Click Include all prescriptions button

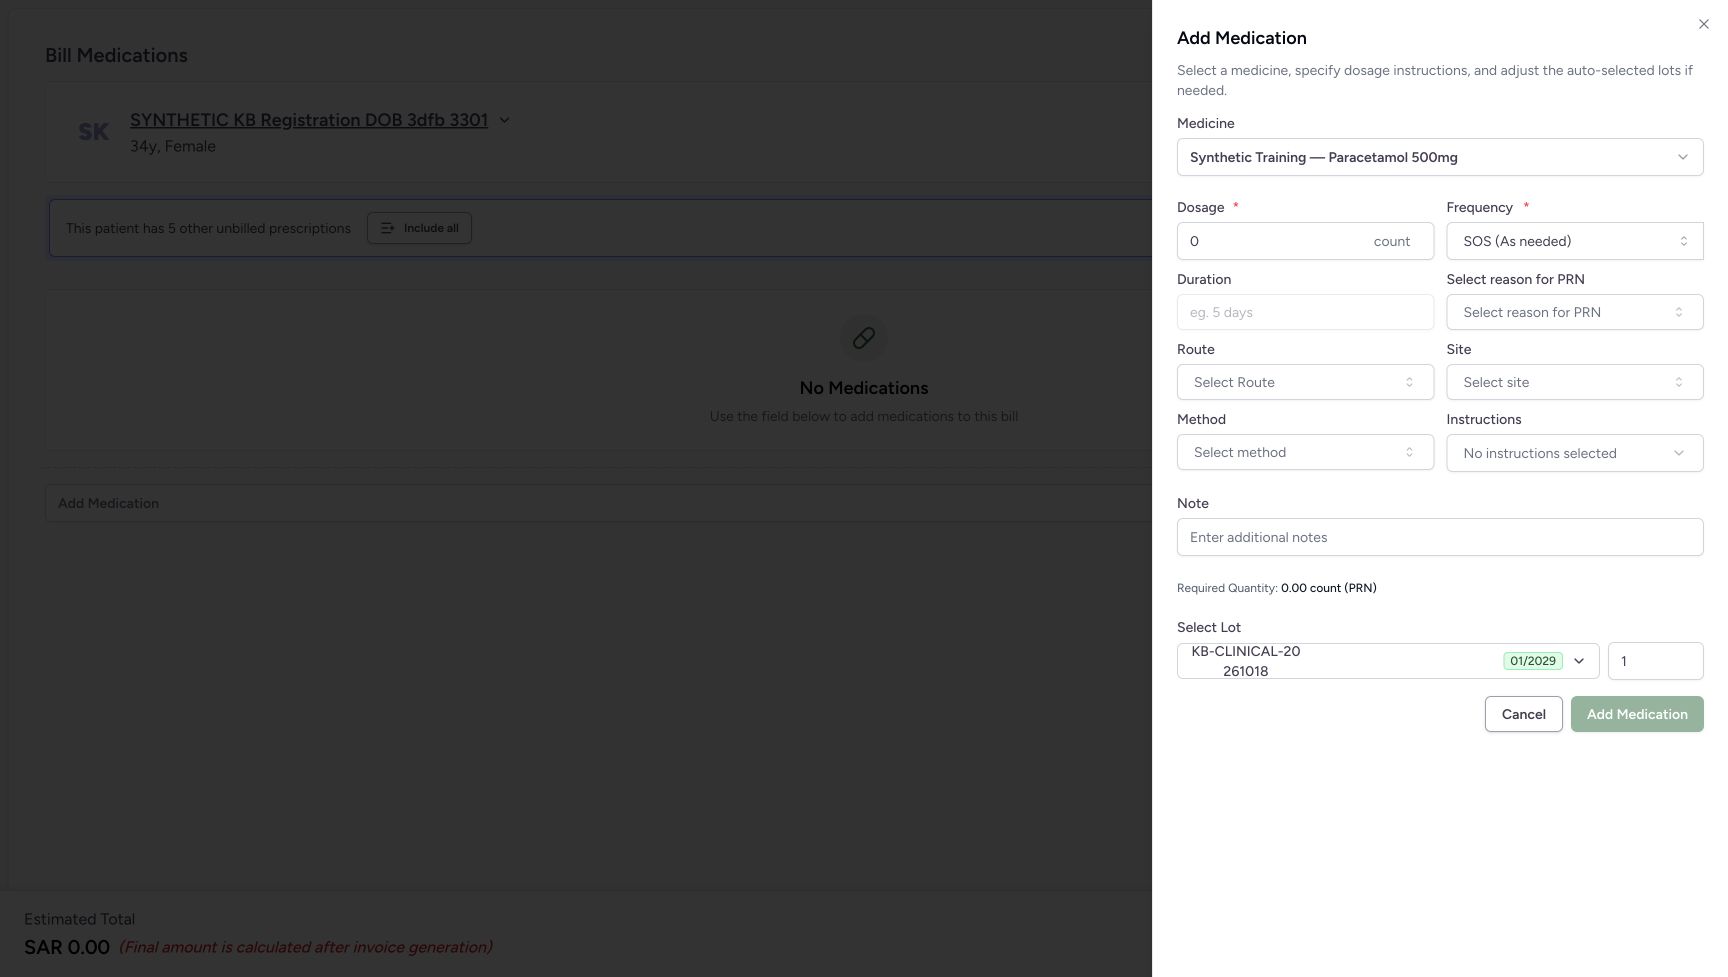tap(419, 228)
